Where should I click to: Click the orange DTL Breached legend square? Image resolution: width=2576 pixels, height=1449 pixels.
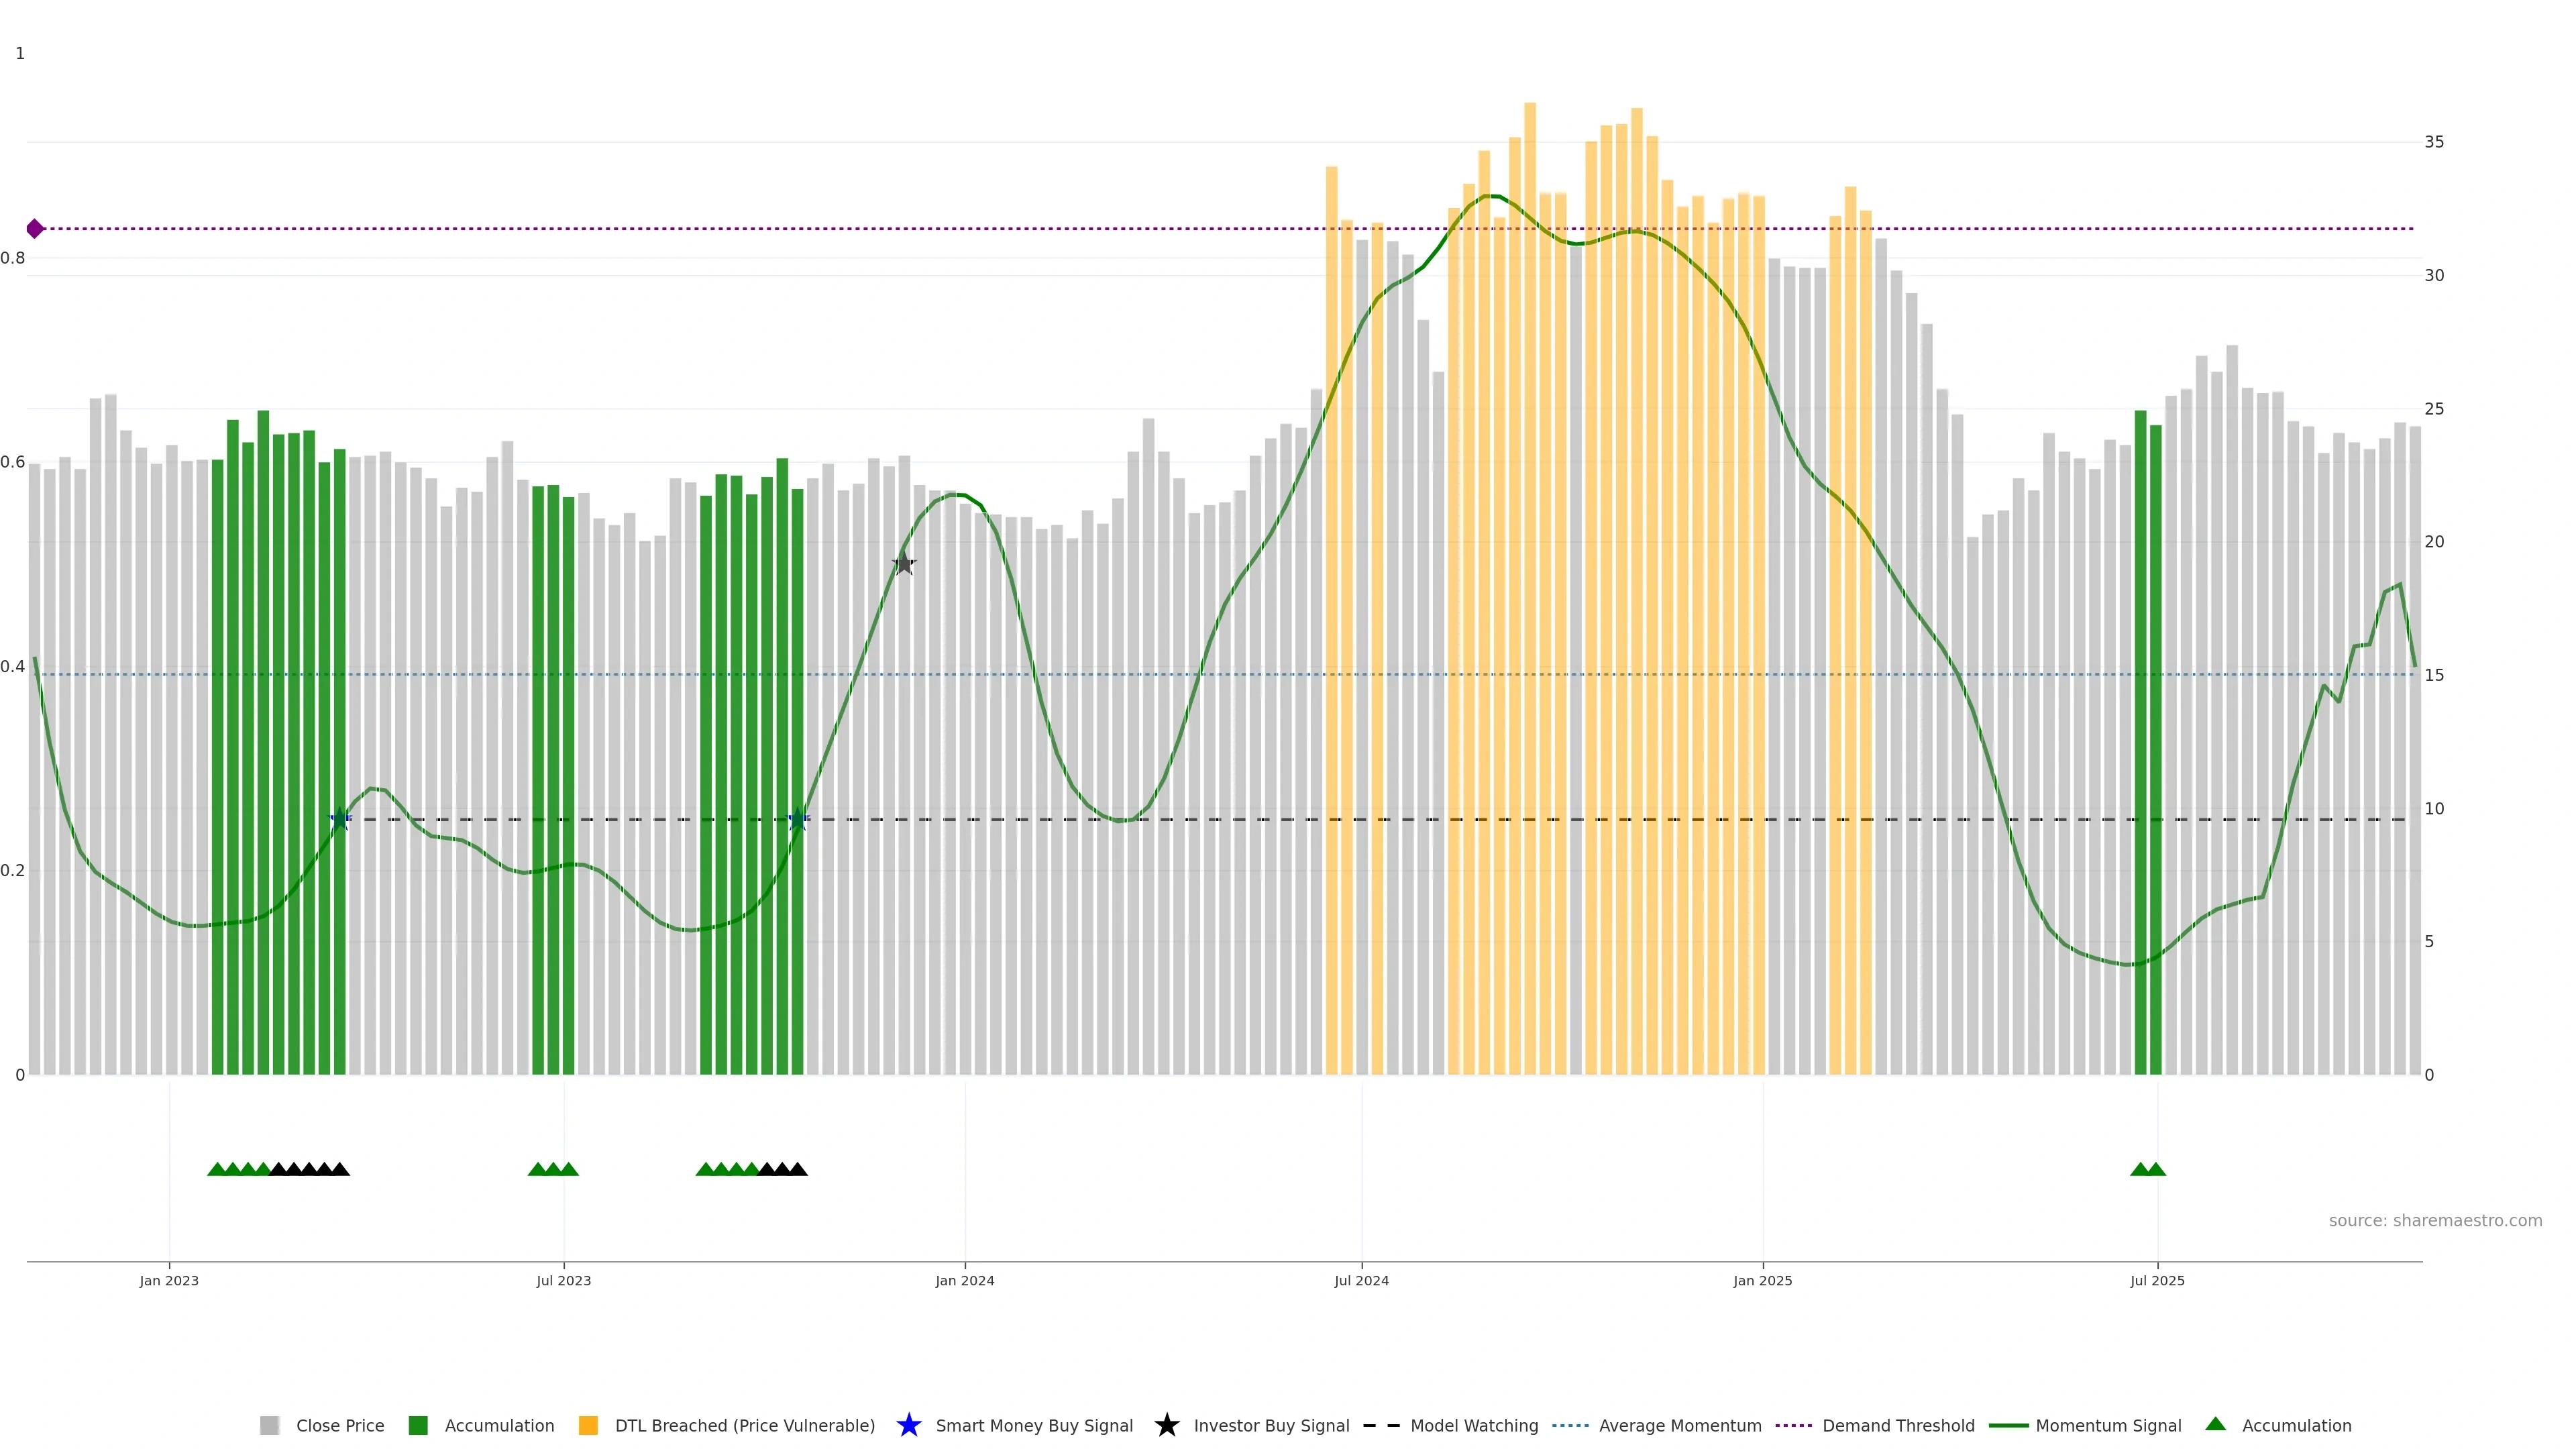click(x=588, y=1425)
